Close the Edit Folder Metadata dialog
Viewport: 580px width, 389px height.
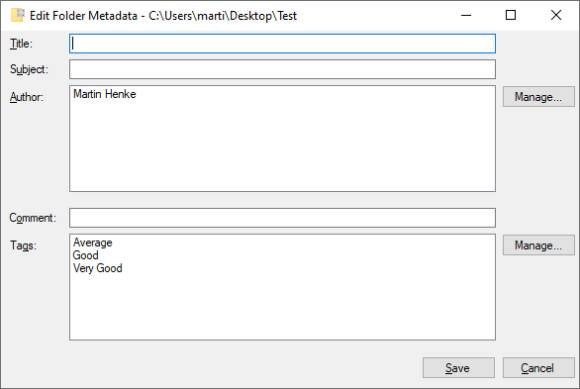point(556,15)
